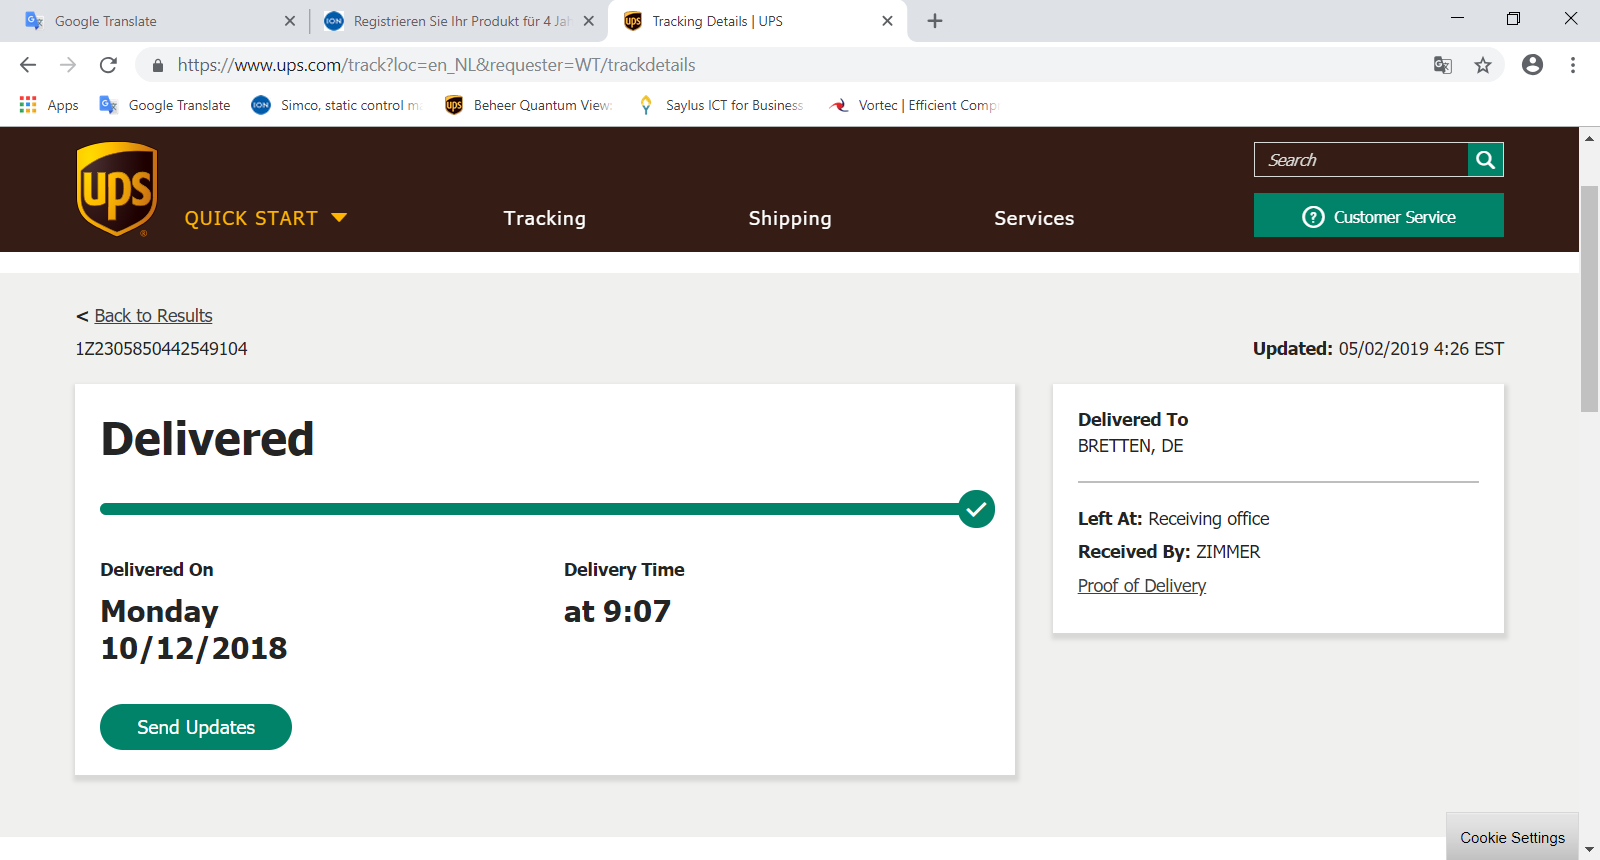1600x860 pixels.
Task: Open the Shipping menu
Action: (x=790, y=218)
